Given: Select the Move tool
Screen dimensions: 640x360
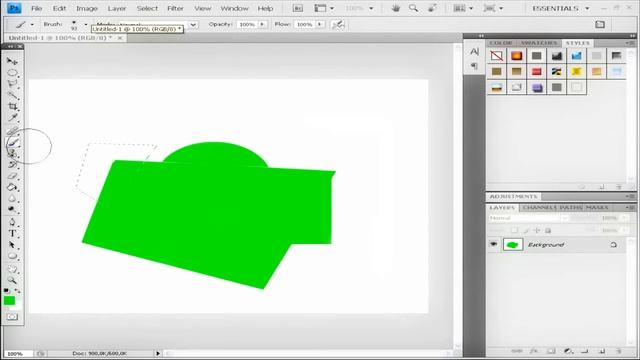Looking at the screenshot, I should pyautogui.click(x=12, y=61).
